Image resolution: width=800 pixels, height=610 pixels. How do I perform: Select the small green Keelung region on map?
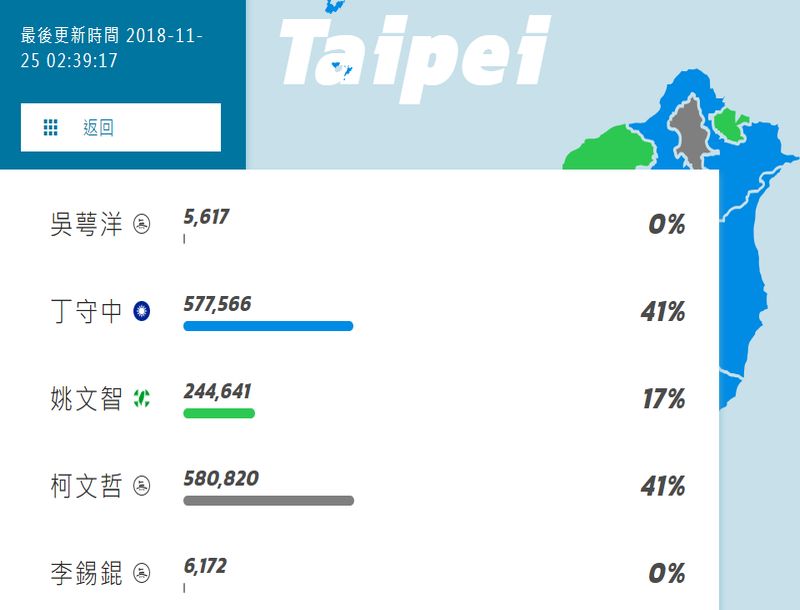[x=730, y=124]
